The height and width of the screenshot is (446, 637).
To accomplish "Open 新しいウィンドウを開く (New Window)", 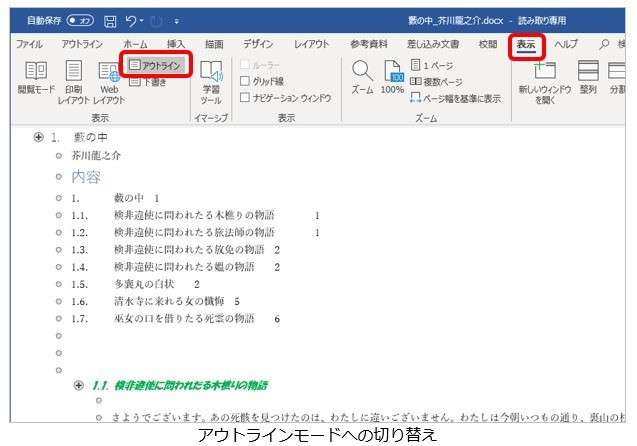I will click(x=544, y=81).
